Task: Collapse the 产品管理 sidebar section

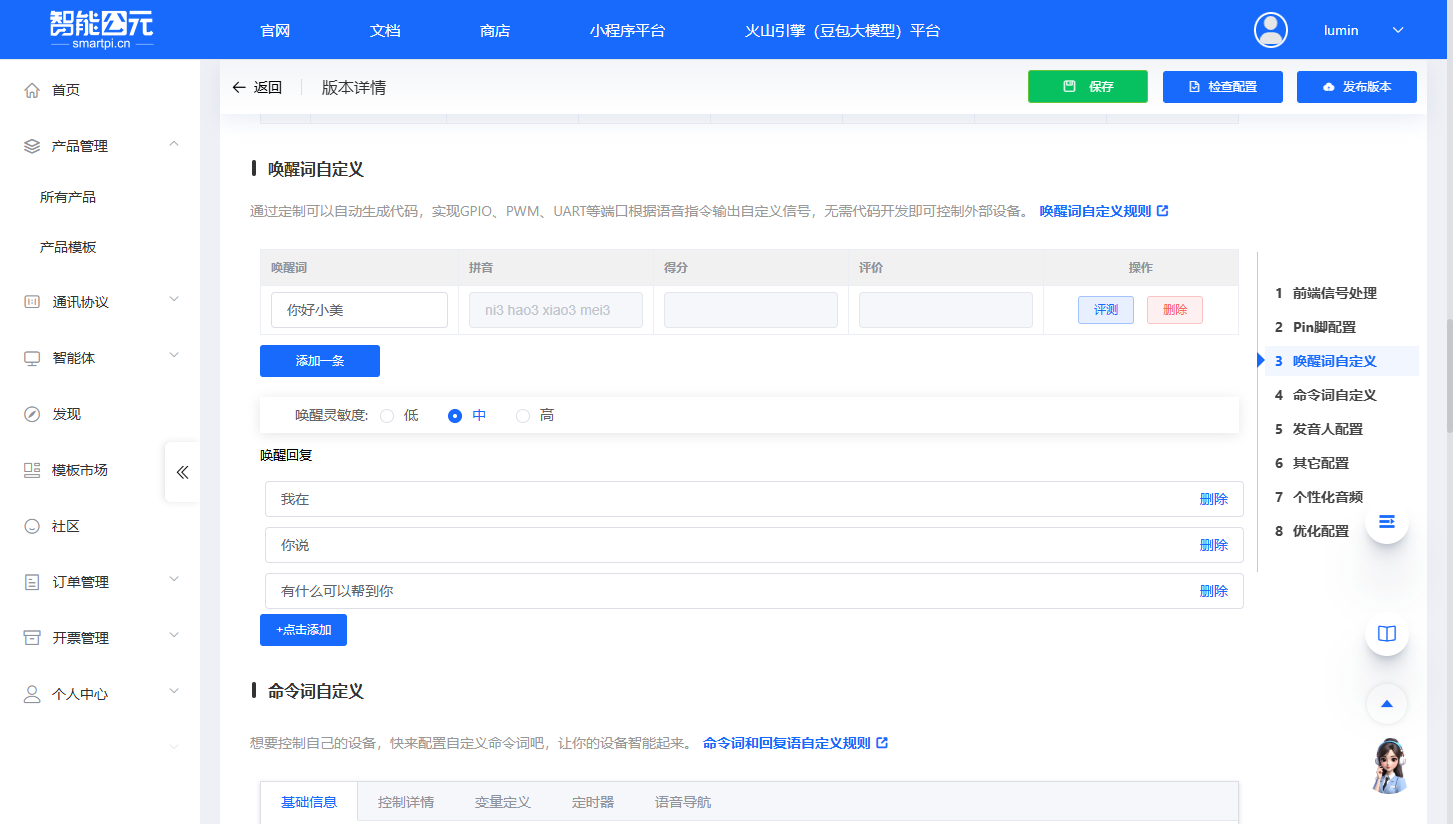Action: click(x=174, y=144)
